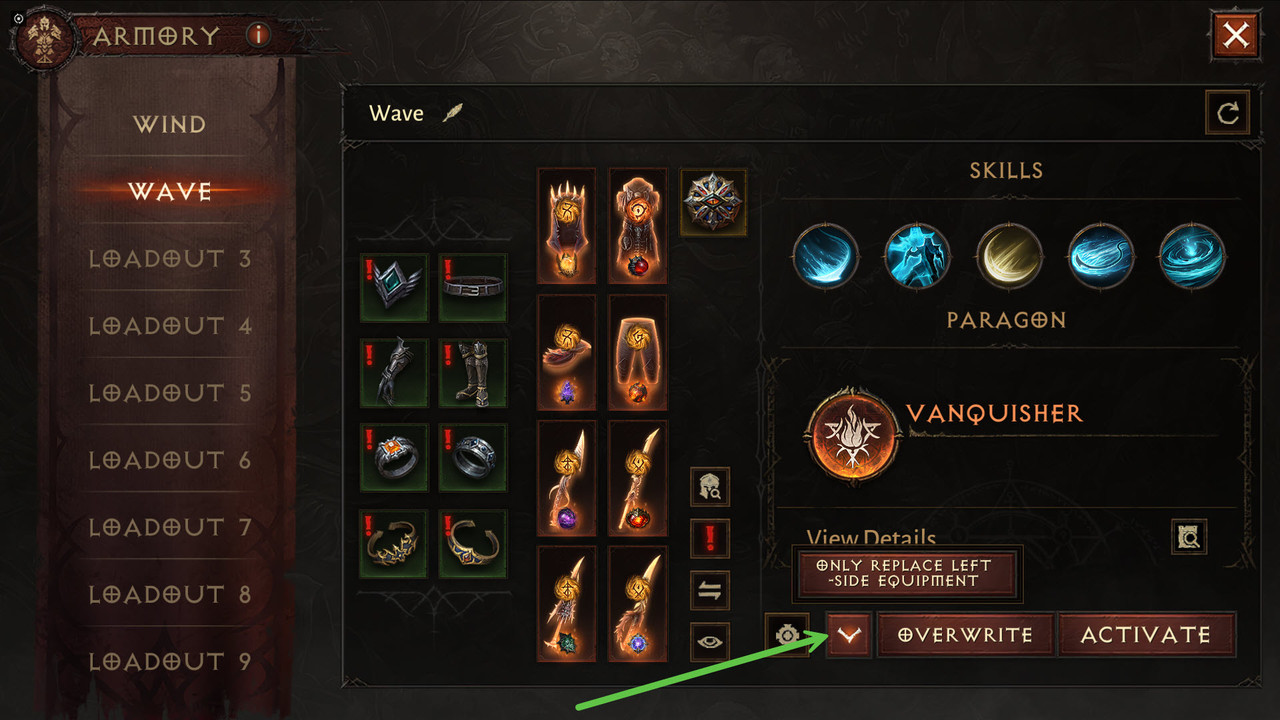Click the helmet inspect icon

pyautogui.click(x=710, y=487)
